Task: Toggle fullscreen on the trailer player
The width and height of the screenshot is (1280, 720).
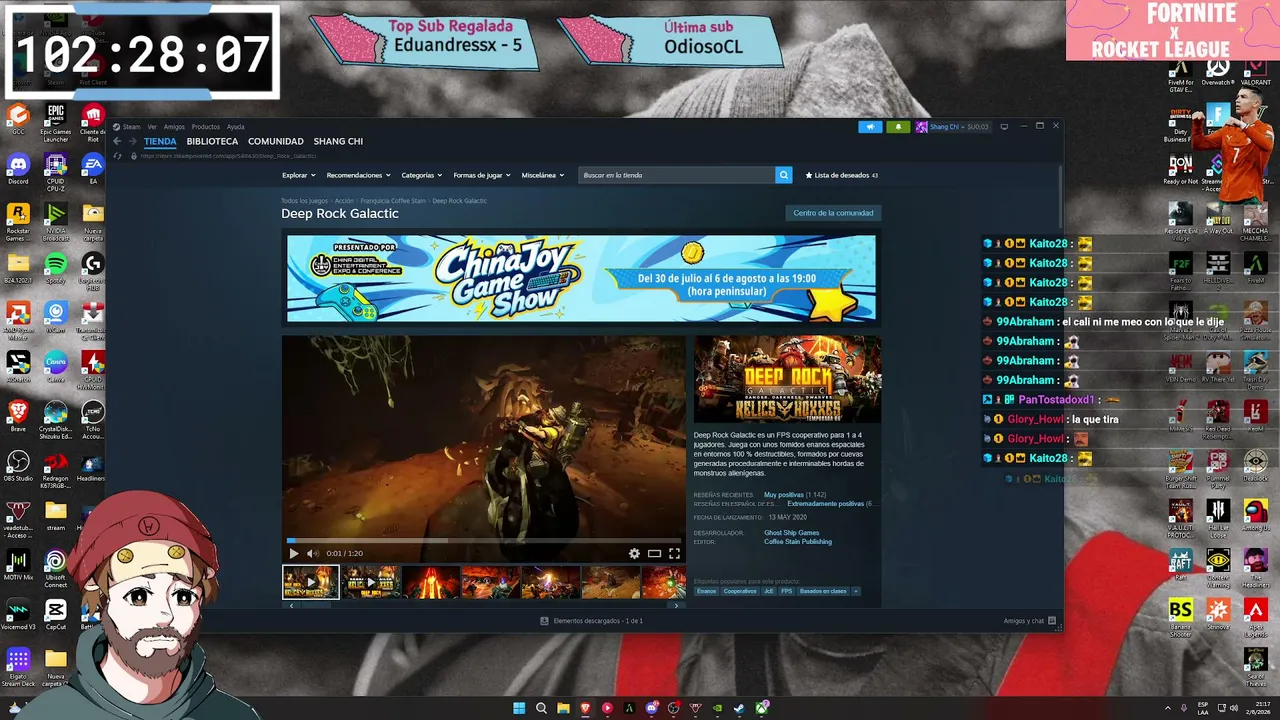Action: tap(674, 553)
